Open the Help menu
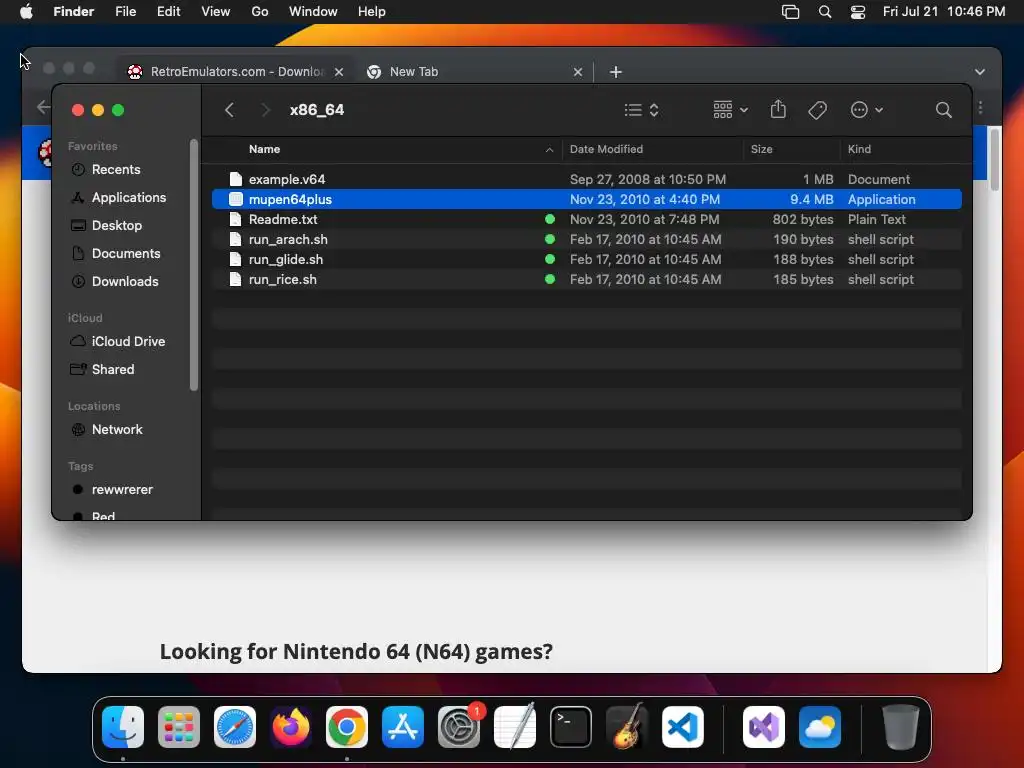 (x=372, y=11)
